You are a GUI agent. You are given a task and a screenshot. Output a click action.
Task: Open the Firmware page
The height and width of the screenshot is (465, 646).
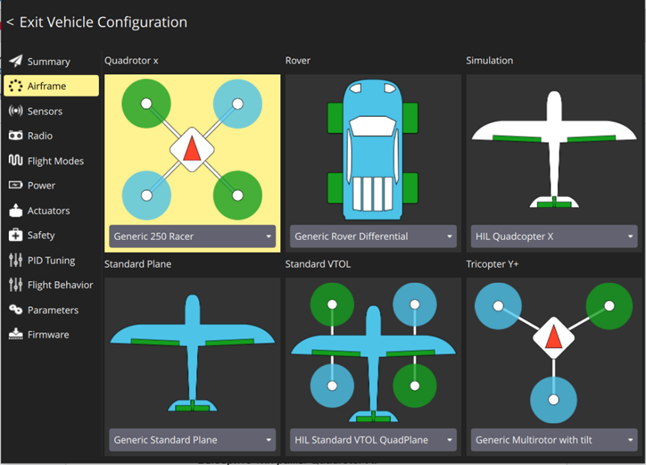click(x=51, y=334)
